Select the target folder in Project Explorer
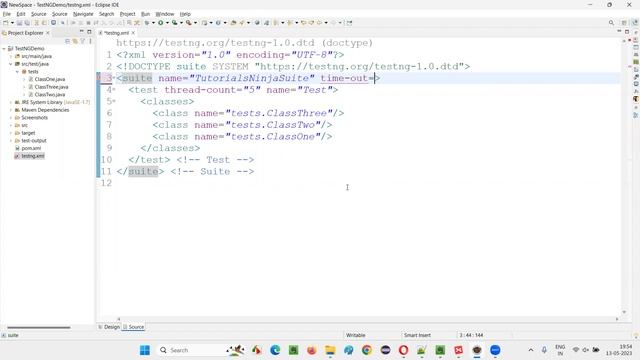The image size is (640, 360). tap(28, 133)
